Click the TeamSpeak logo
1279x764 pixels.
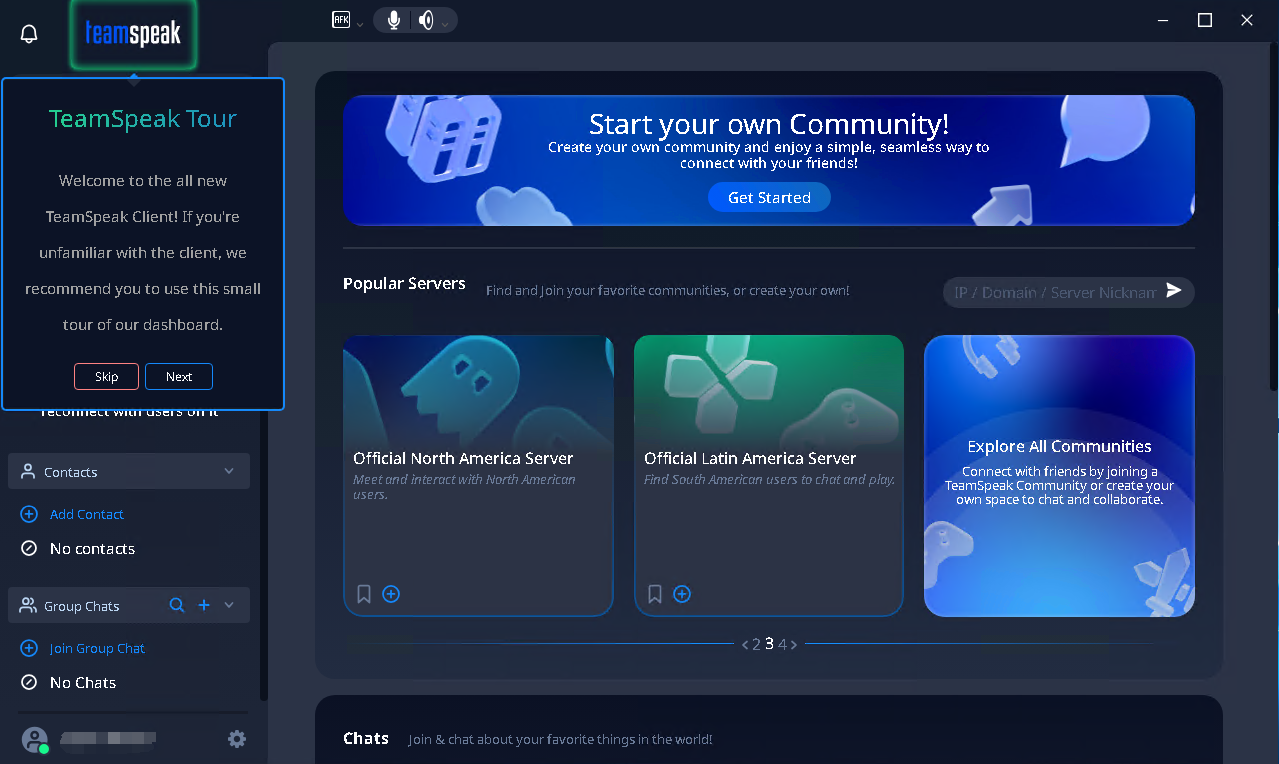(x=133, y=34)
